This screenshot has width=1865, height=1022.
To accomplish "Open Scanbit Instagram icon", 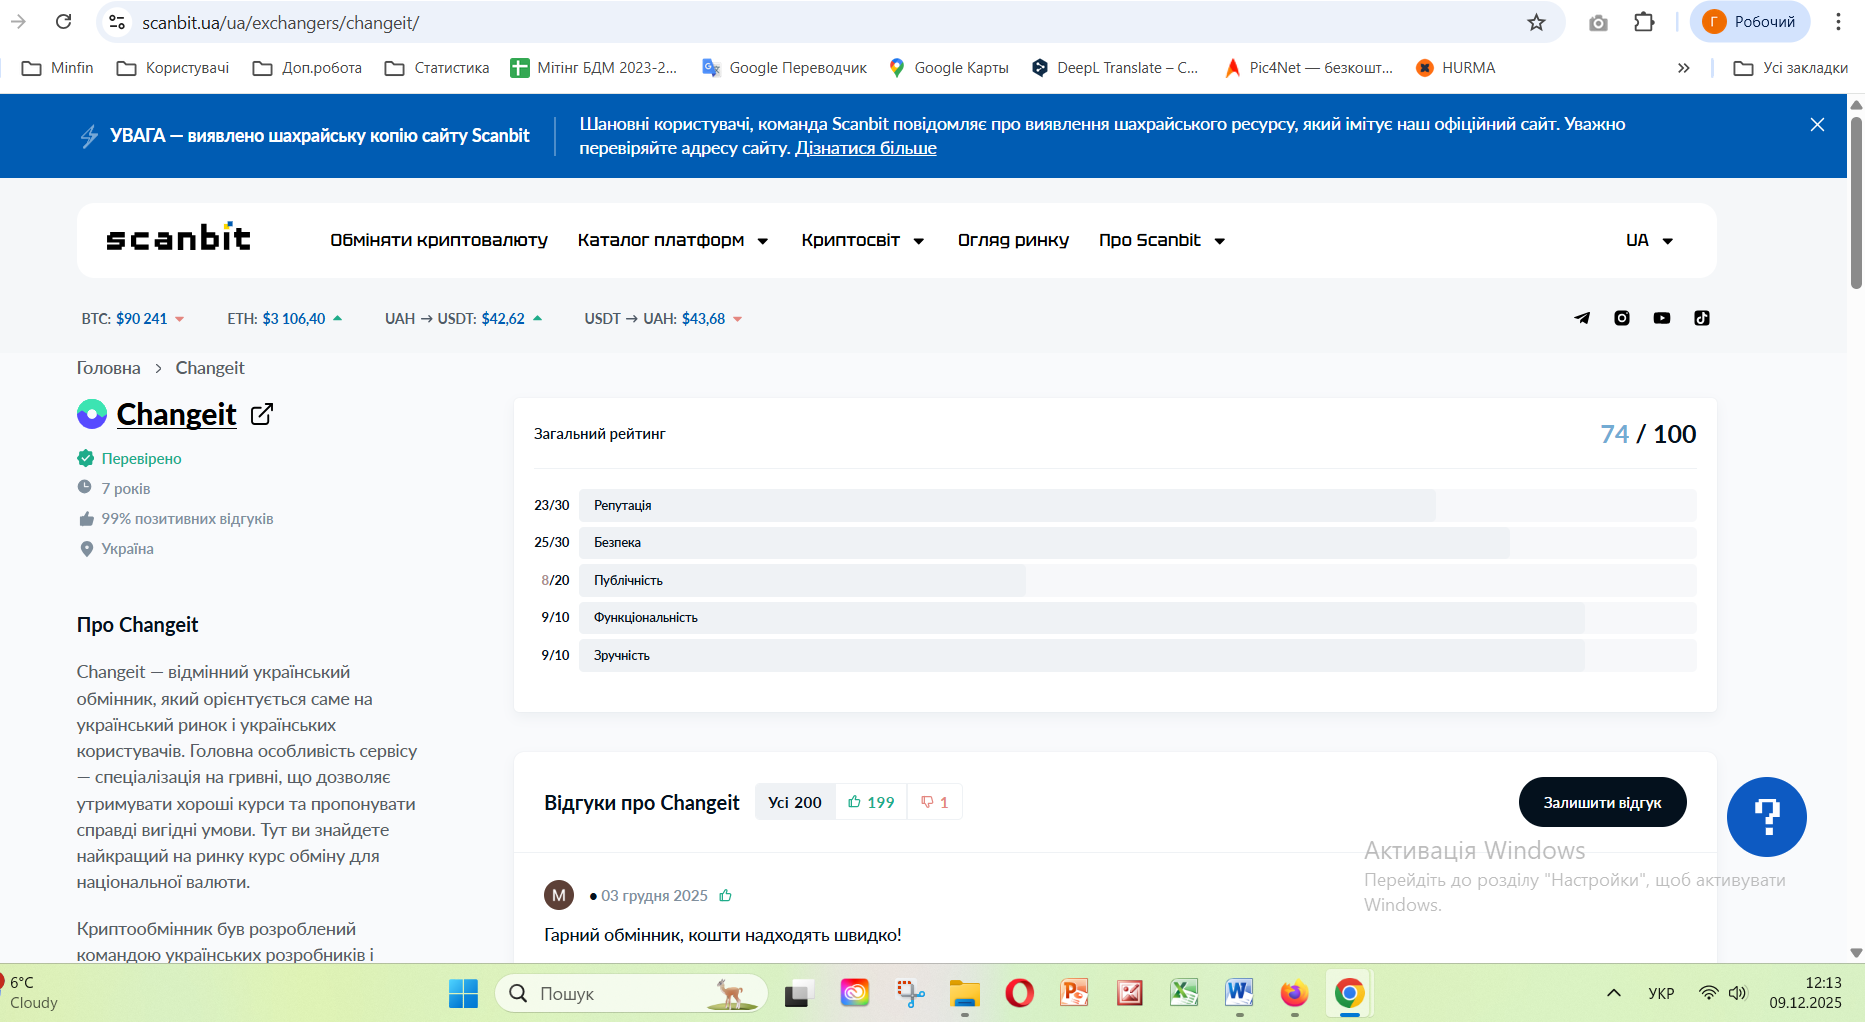I will (1622, 318).
